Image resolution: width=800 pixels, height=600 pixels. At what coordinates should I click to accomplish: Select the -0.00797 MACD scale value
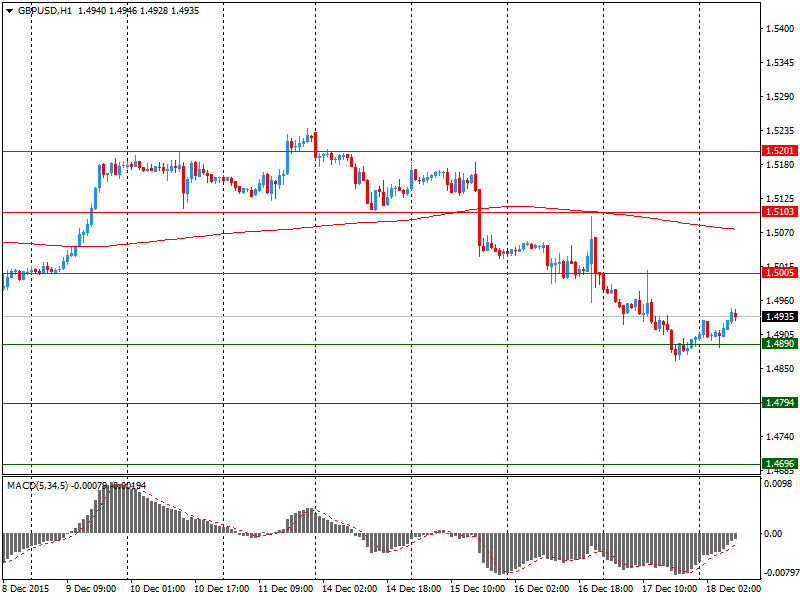point(781,573)
